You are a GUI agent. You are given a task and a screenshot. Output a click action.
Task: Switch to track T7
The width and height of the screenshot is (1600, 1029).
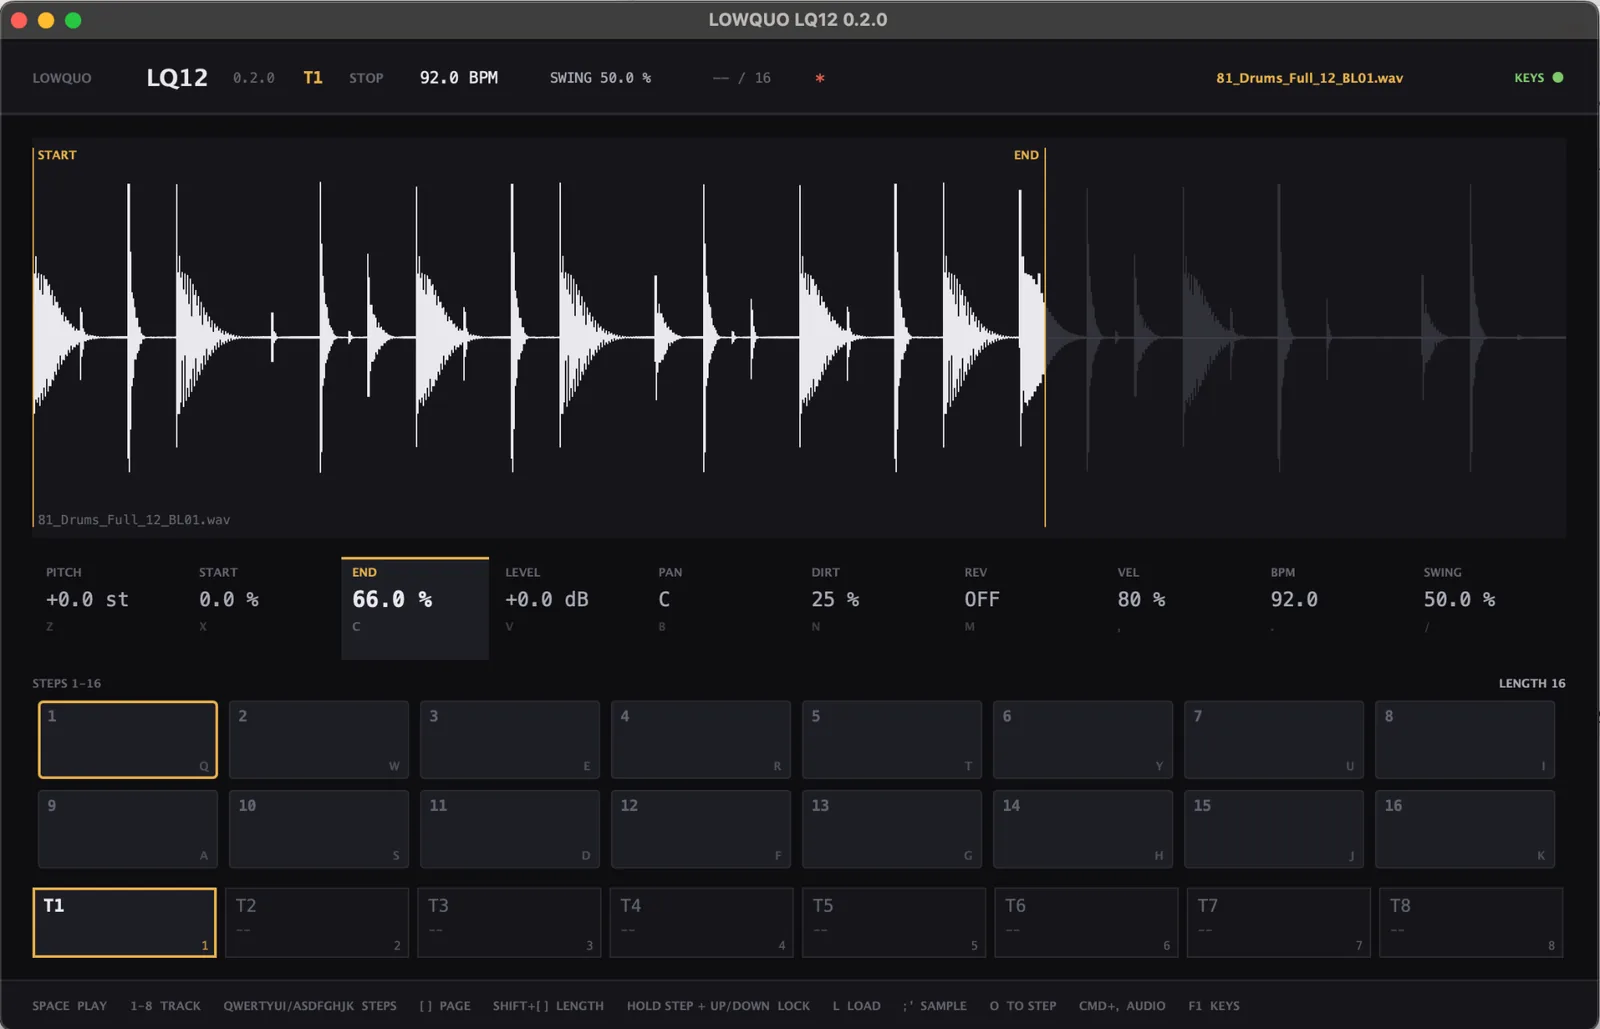[x=1279, y=922]
